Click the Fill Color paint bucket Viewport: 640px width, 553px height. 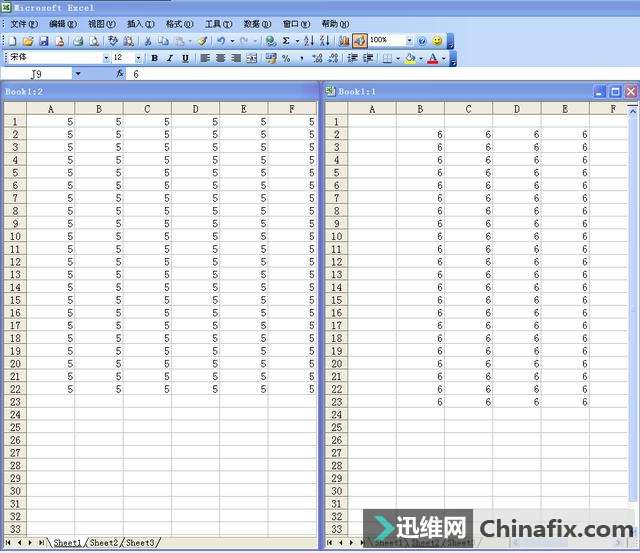[410, 58]
